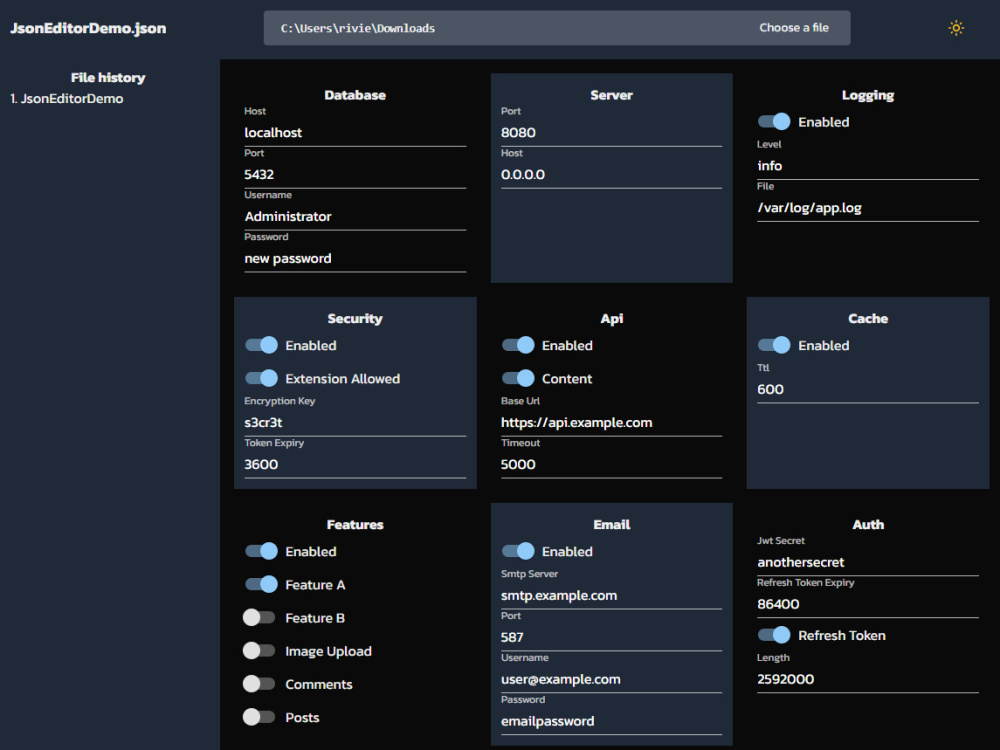Edit the Auth Length field 2592000
The width and height of the screenshot is (1000, 750).
tap(868, 680)
